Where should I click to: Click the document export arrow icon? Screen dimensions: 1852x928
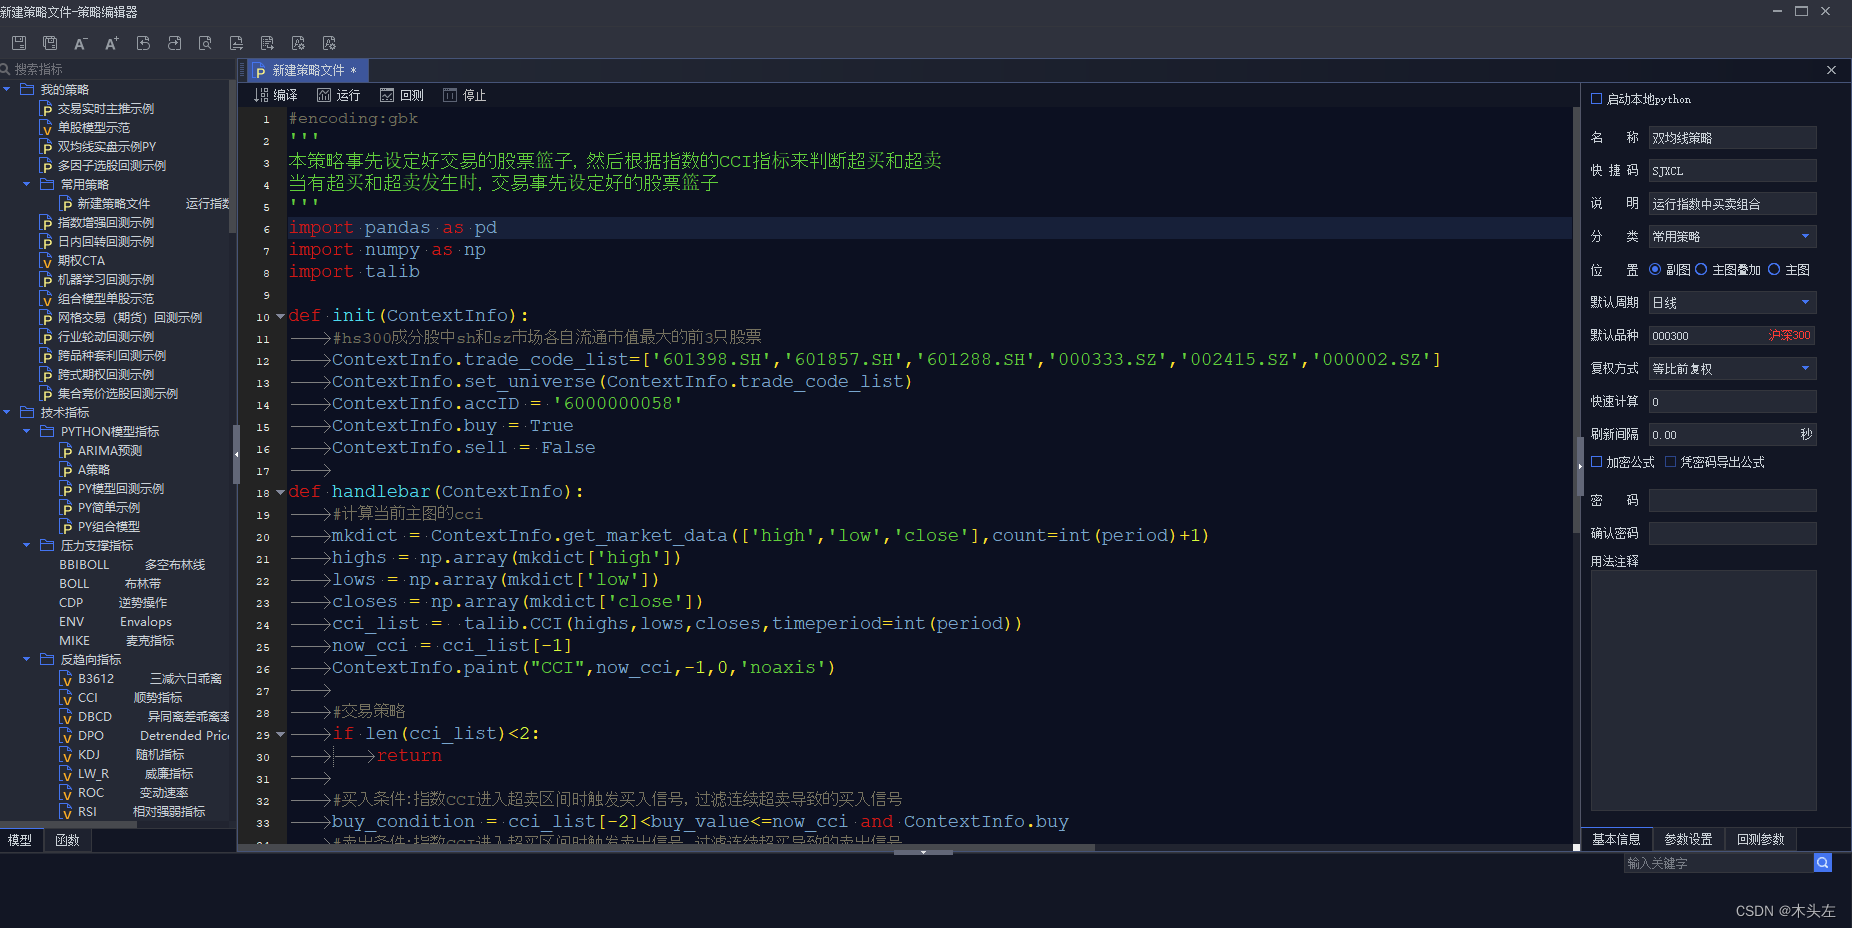pyautogui.click(x=267, y=43)
